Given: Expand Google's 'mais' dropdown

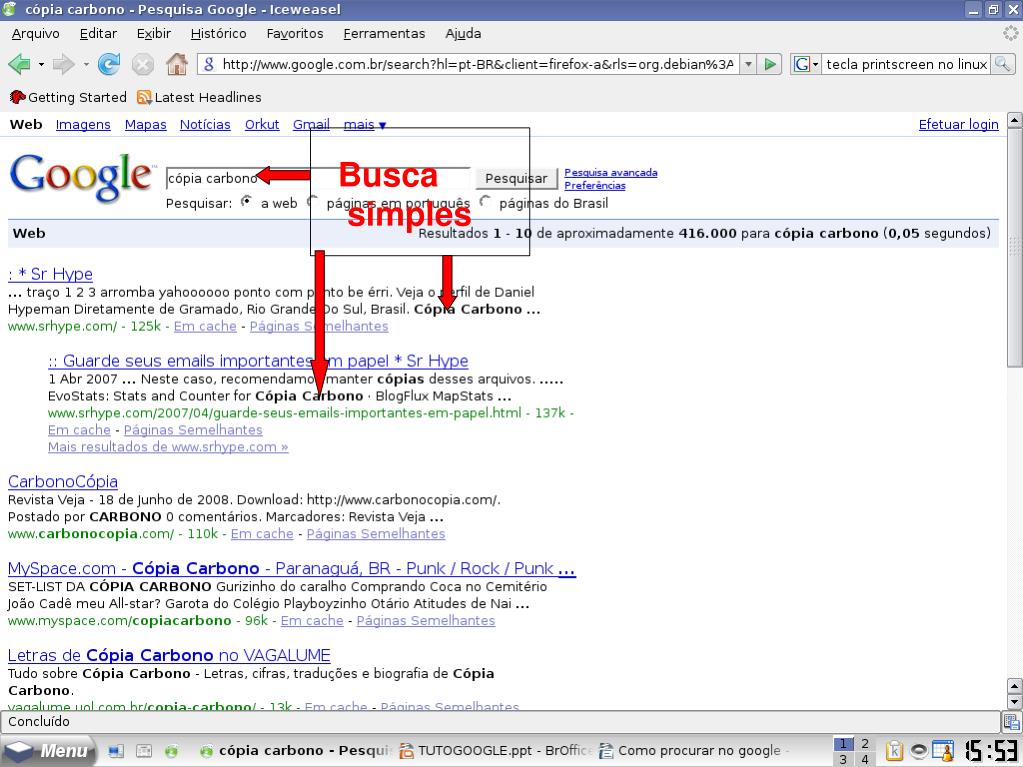Looking at the screenshot, I should (365, 125).
